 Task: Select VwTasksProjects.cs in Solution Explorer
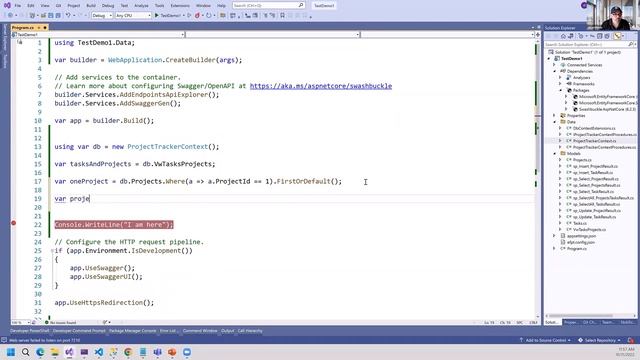(x=589, y=229)
